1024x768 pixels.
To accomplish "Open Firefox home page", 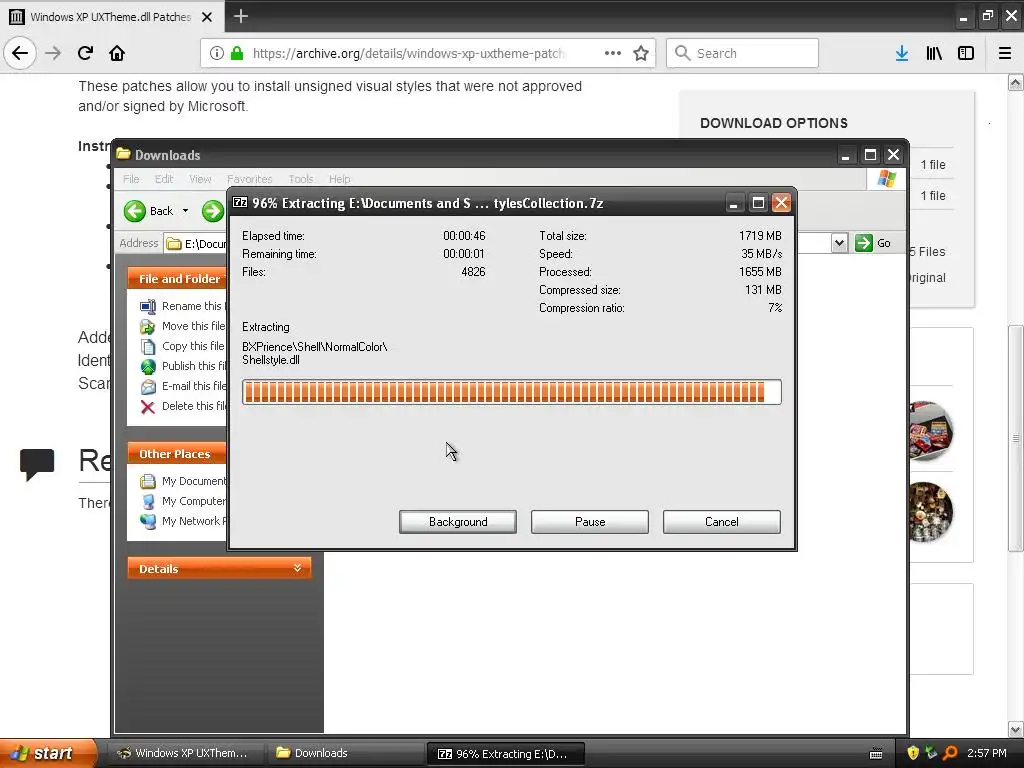I will pyautogui.click(x=117, y=53).
